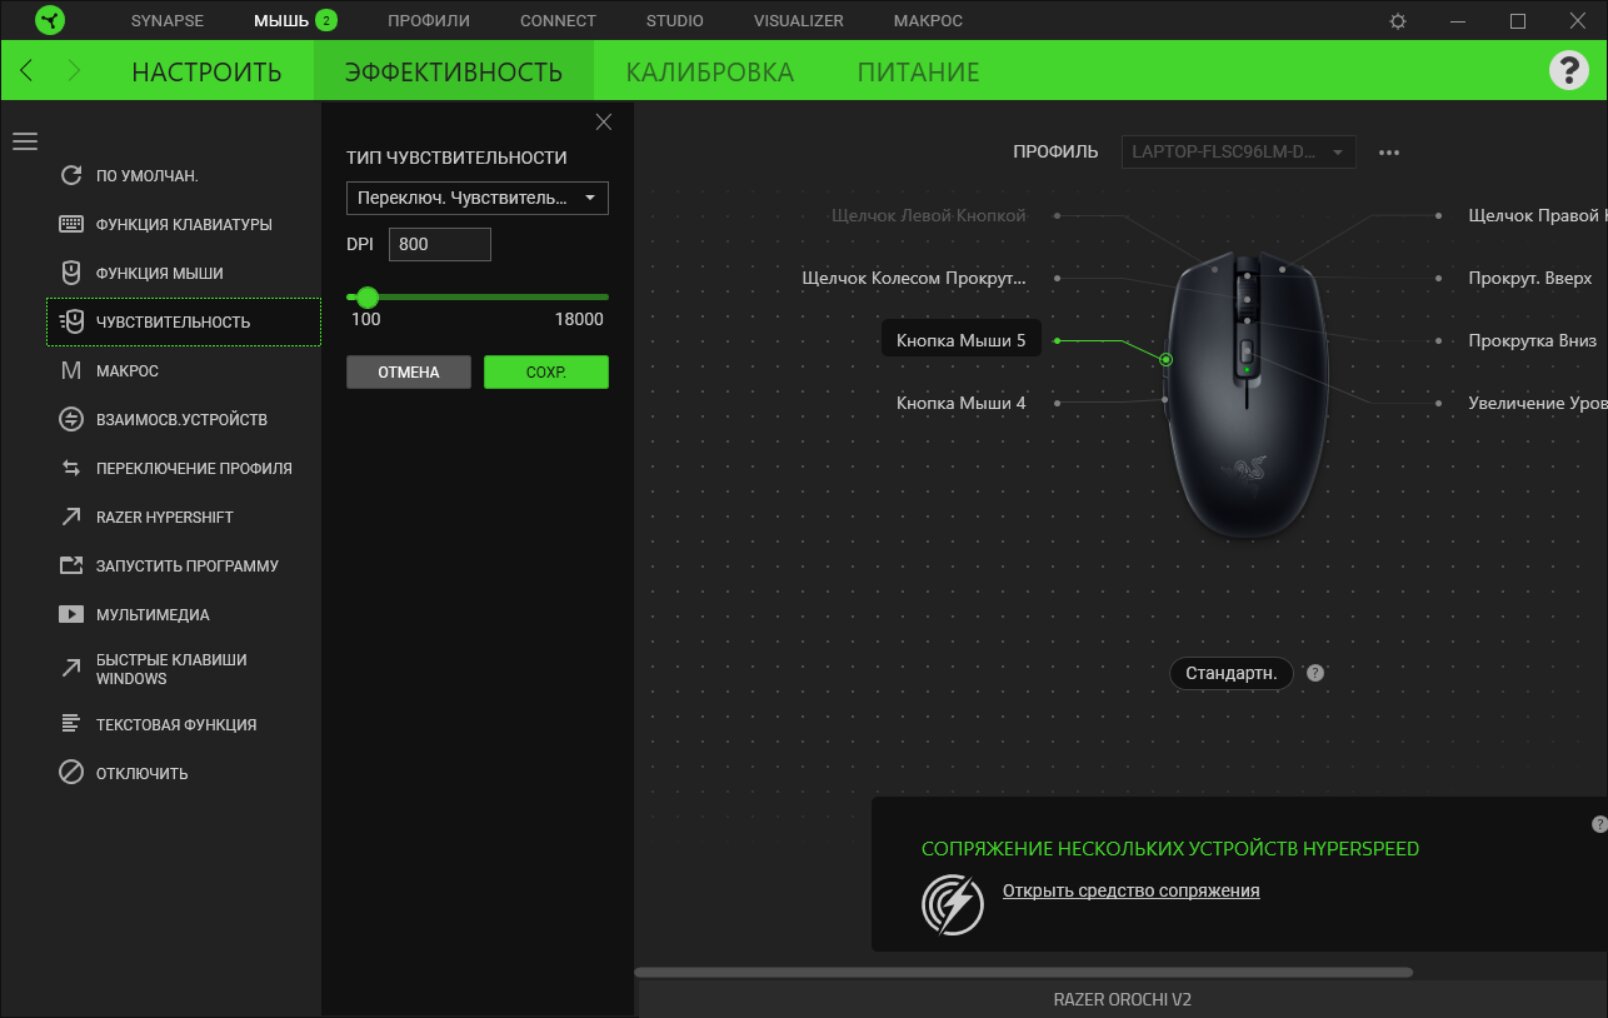Click the DPI slider handle

[x=367, y=297]
